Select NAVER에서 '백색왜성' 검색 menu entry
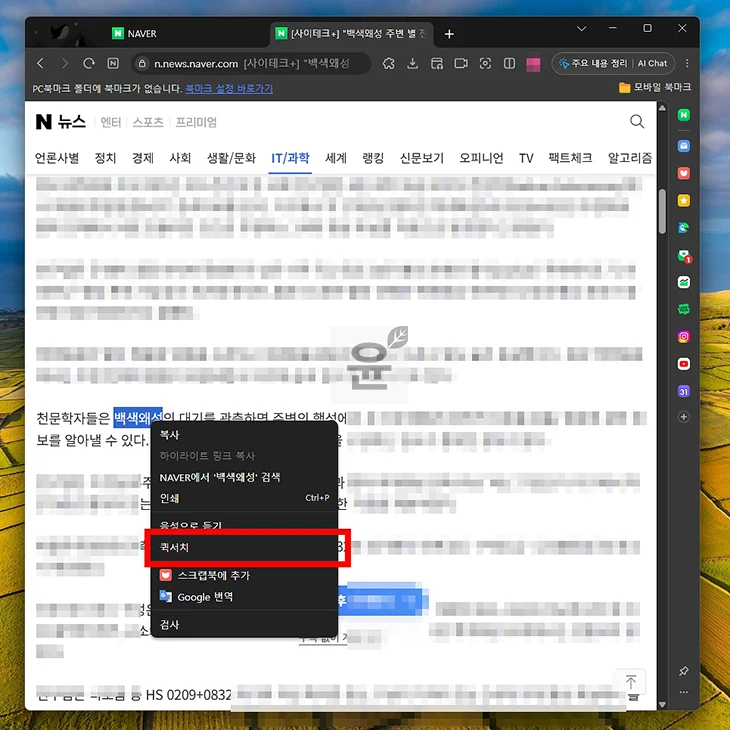 pyautogui.click(x=243, y=477)
